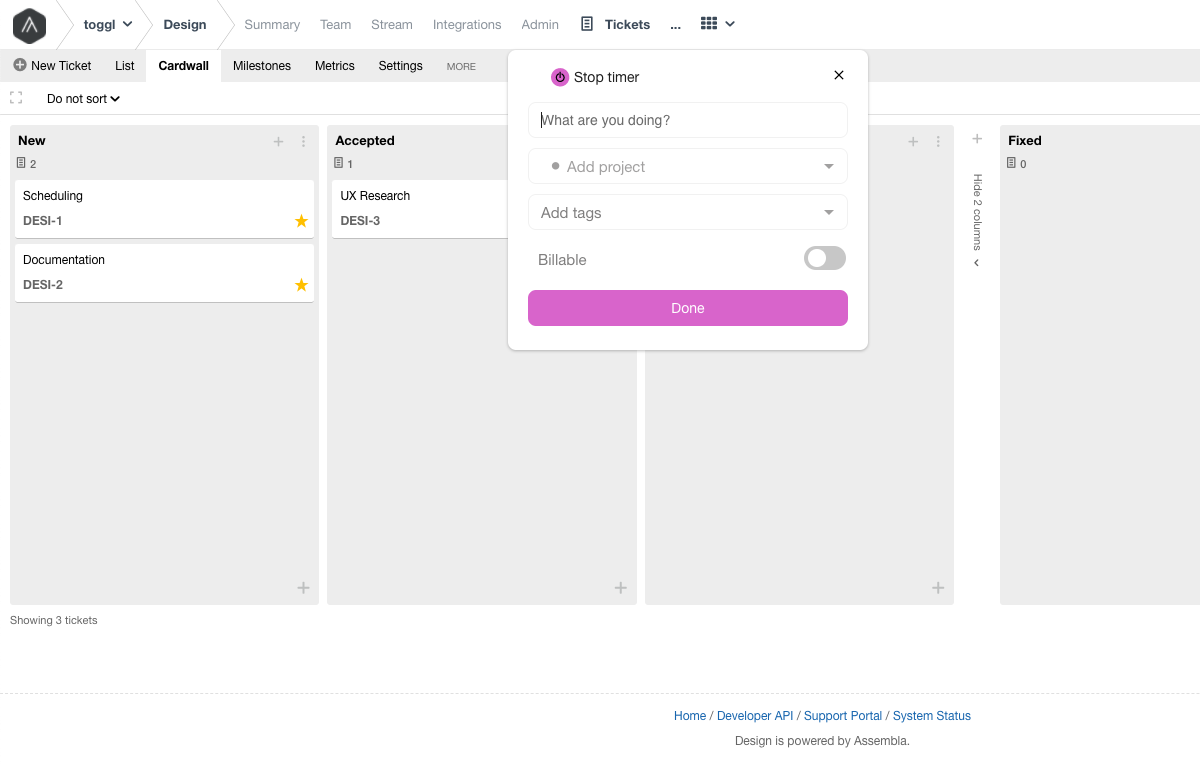Open the Developer API link

[x=755, y=715]
